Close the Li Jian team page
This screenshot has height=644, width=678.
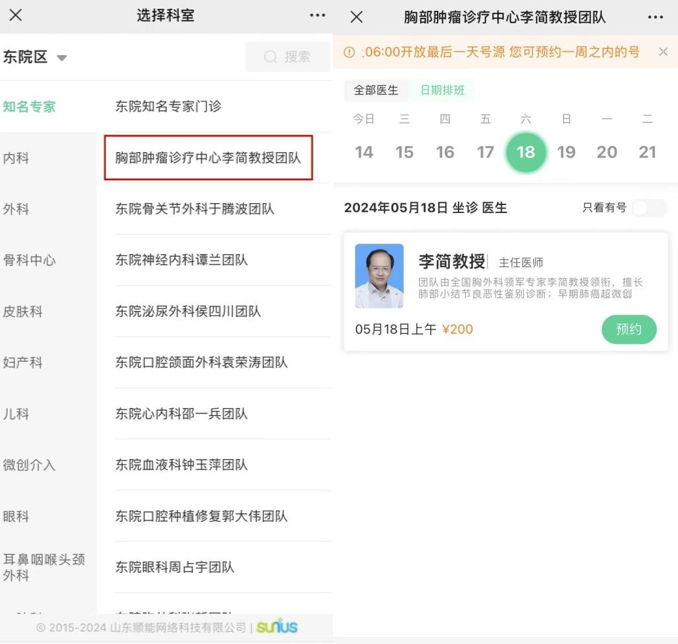pos(356,17)
